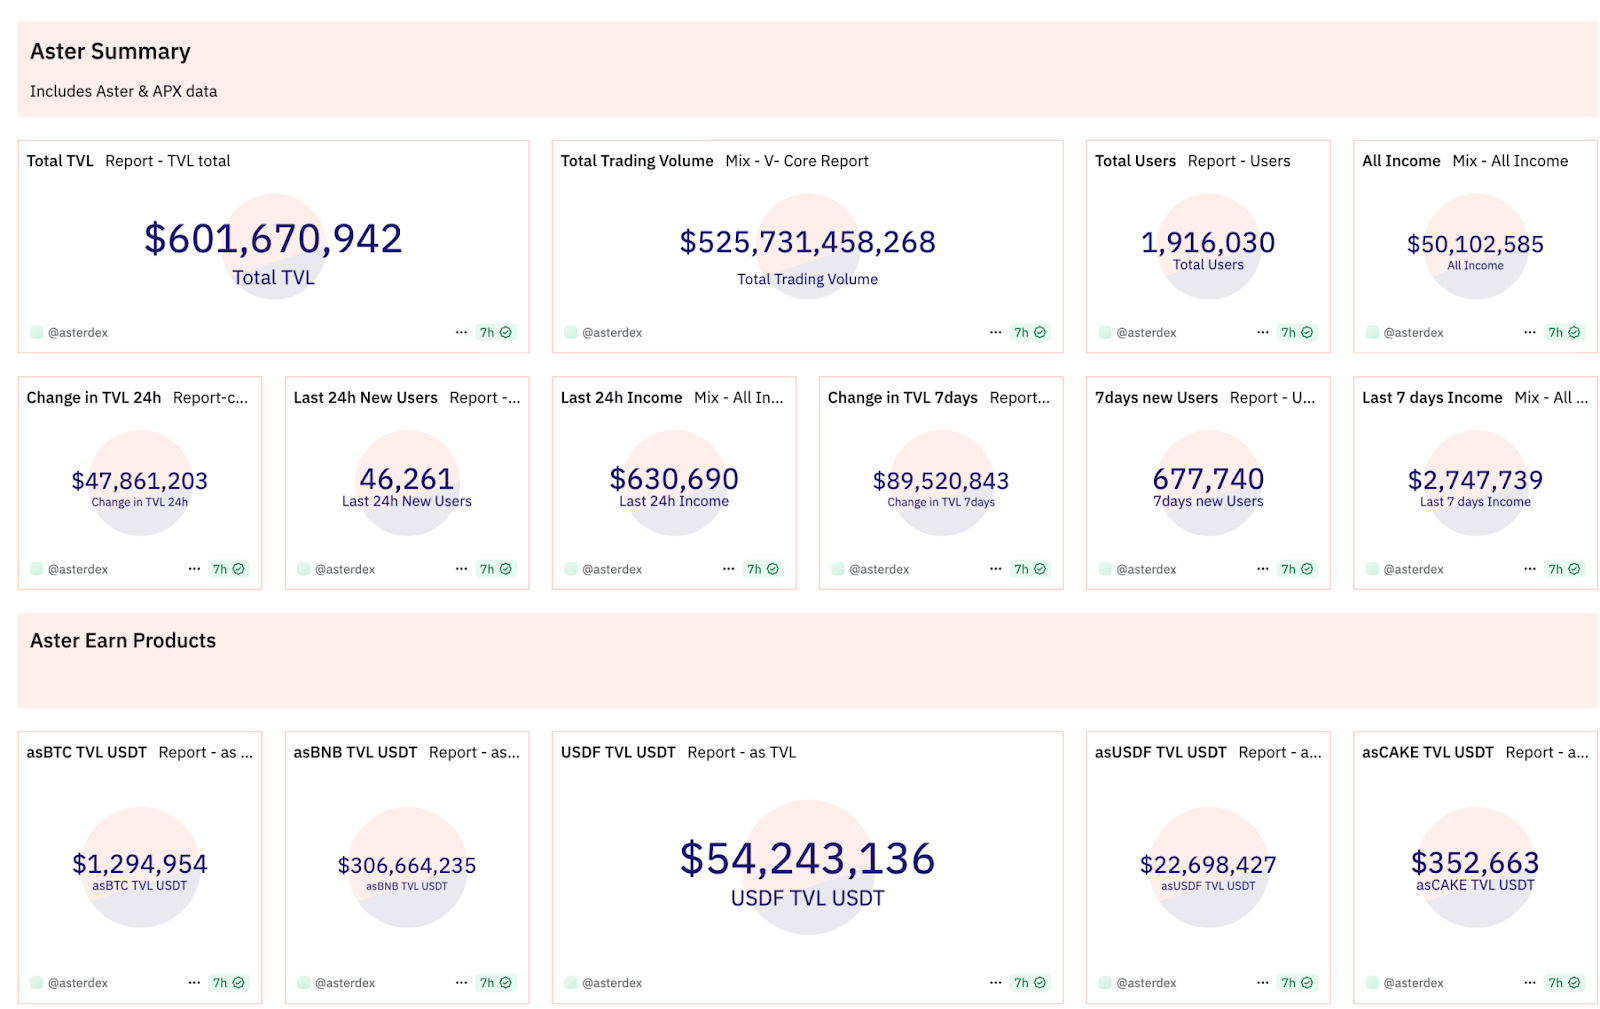
Task: Click the 7h check badge on USDF TVL USDT card
Action: (x=1029, y=983)
